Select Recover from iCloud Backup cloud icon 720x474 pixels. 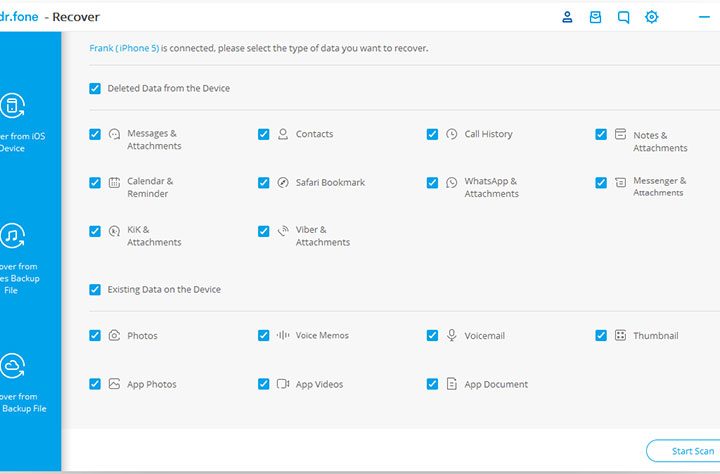12,366
